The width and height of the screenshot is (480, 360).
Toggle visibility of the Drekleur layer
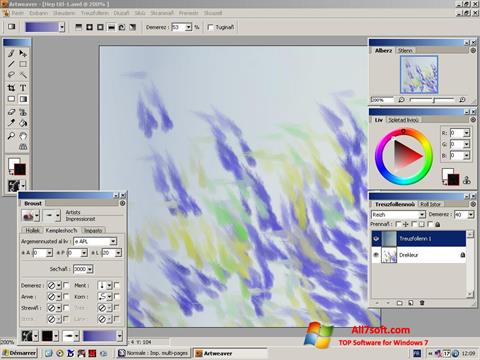click(x=376, y=255)
